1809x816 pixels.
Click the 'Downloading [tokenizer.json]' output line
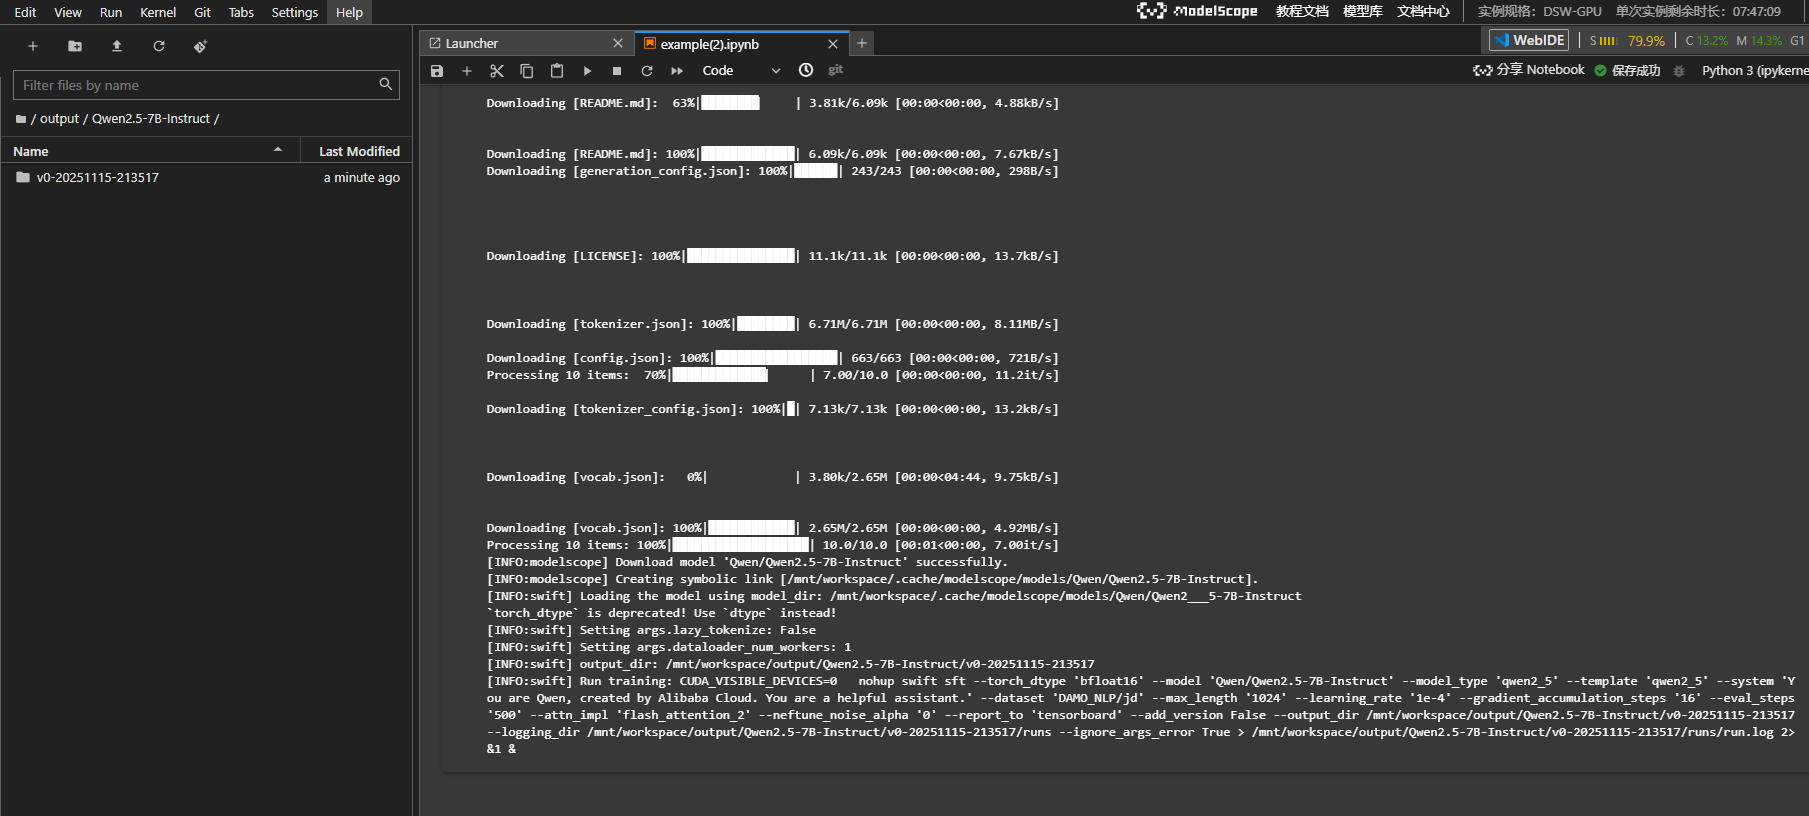(772, 324)
